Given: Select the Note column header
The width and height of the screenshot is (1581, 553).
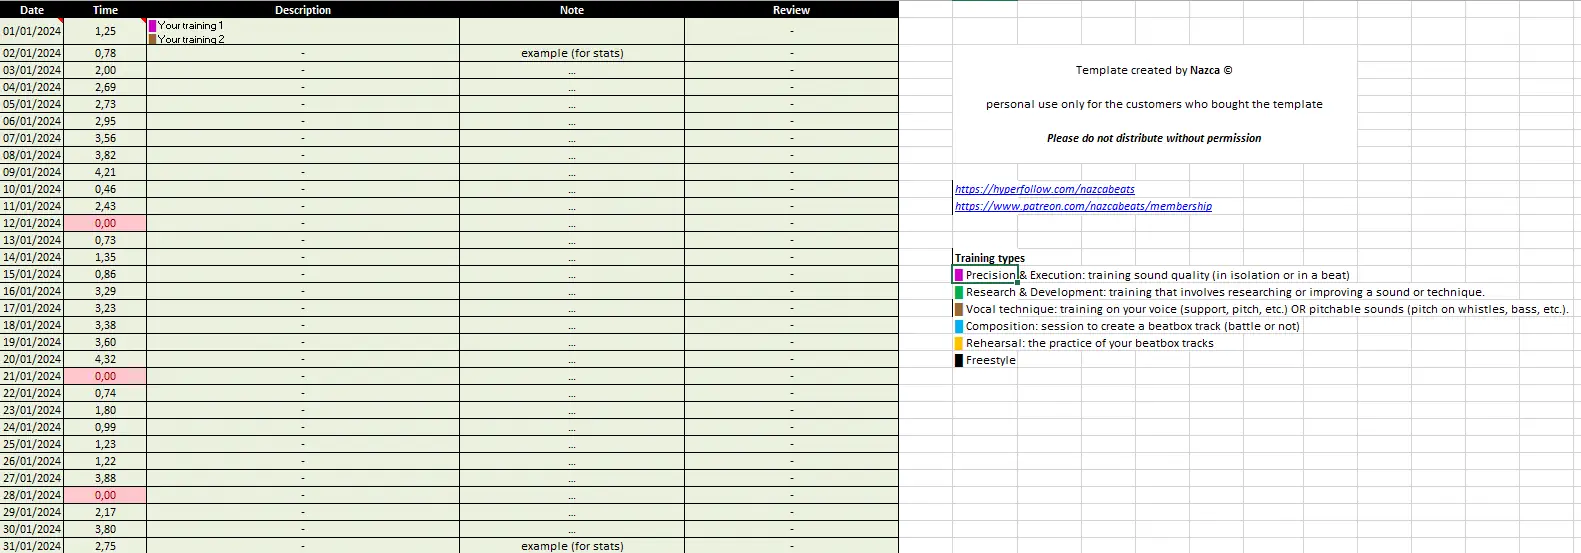Looking at the screenshot, I should click(572, 10).
